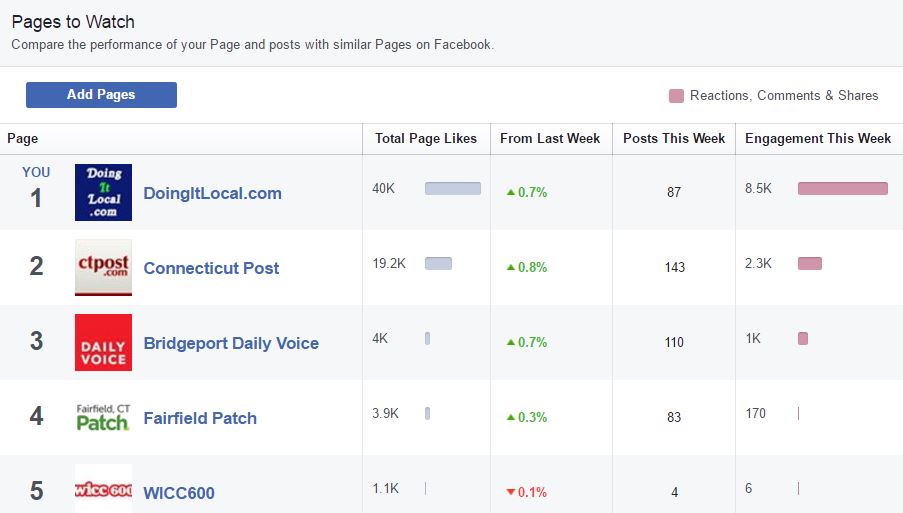Open the Connecticut Post ctpost logo
Screen dimensions: 903x513
click(x=103, y=267)
